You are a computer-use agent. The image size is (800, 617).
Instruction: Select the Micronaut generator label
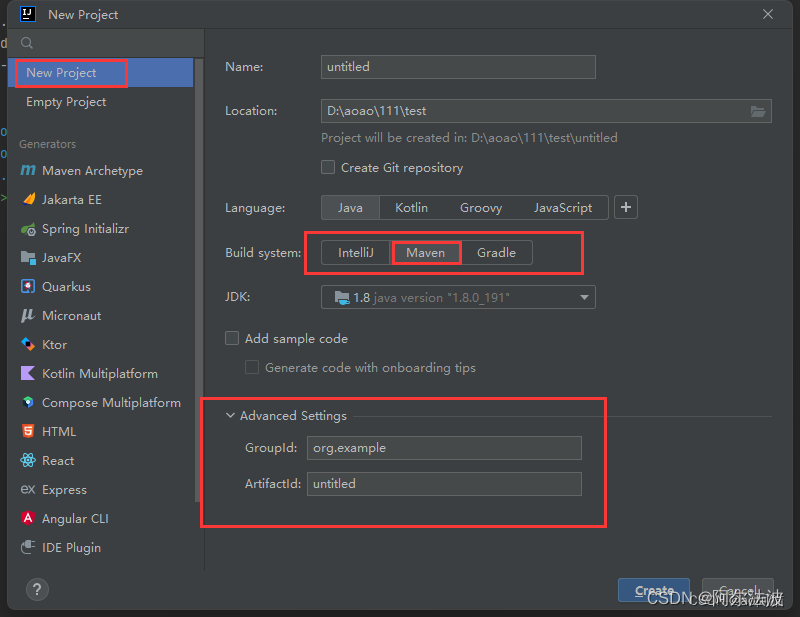click(71, 316)
